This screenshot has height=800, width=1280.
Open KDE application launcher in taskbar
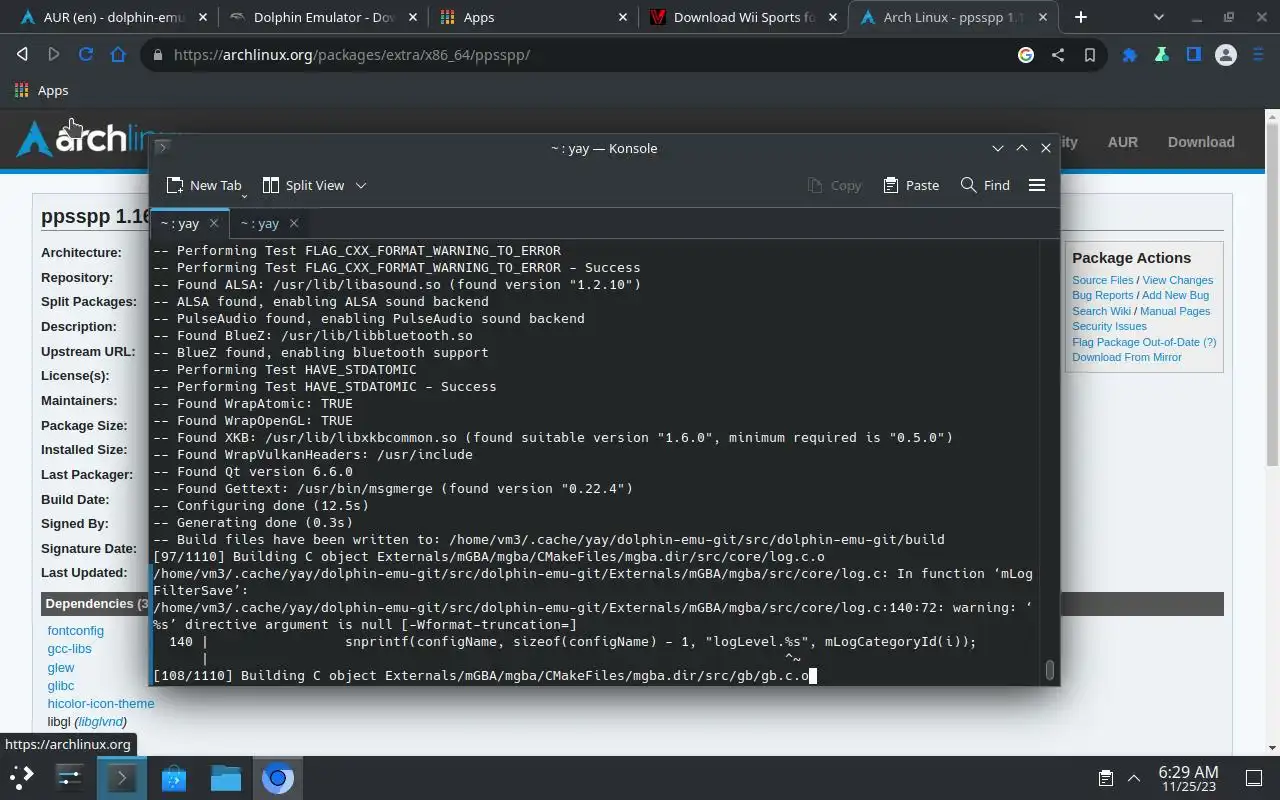(22, 777)
